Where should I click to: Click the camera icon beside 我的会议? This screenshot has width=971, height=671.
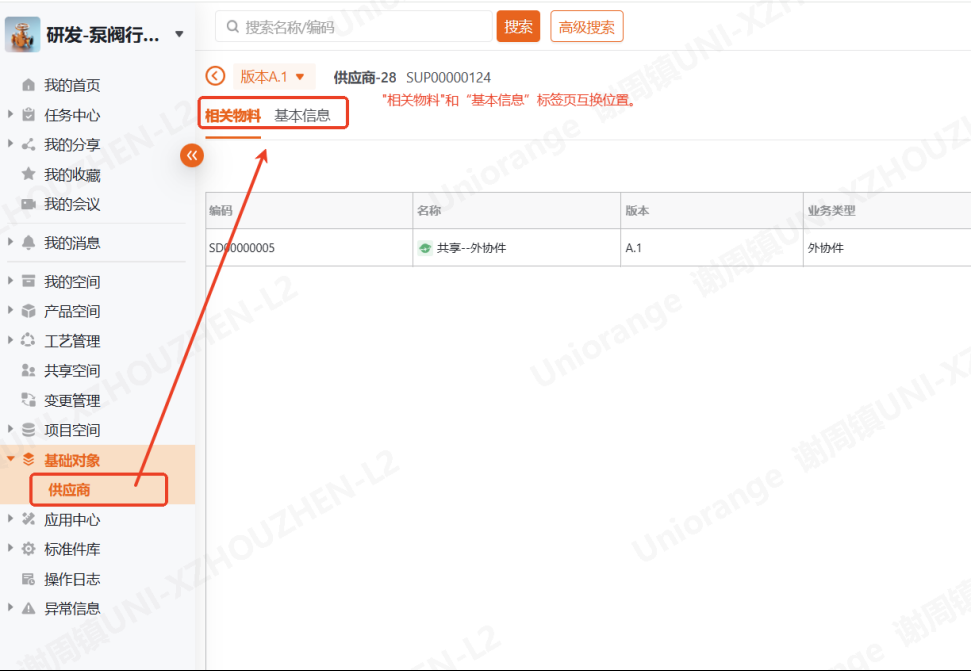[x=28, y=204]
